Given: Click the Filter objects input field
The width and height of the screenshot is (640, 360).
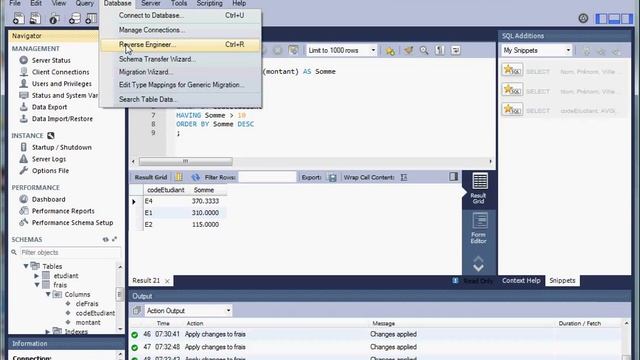Looking at the screenshot, I should pyautogui.click(x=70, y=253).
